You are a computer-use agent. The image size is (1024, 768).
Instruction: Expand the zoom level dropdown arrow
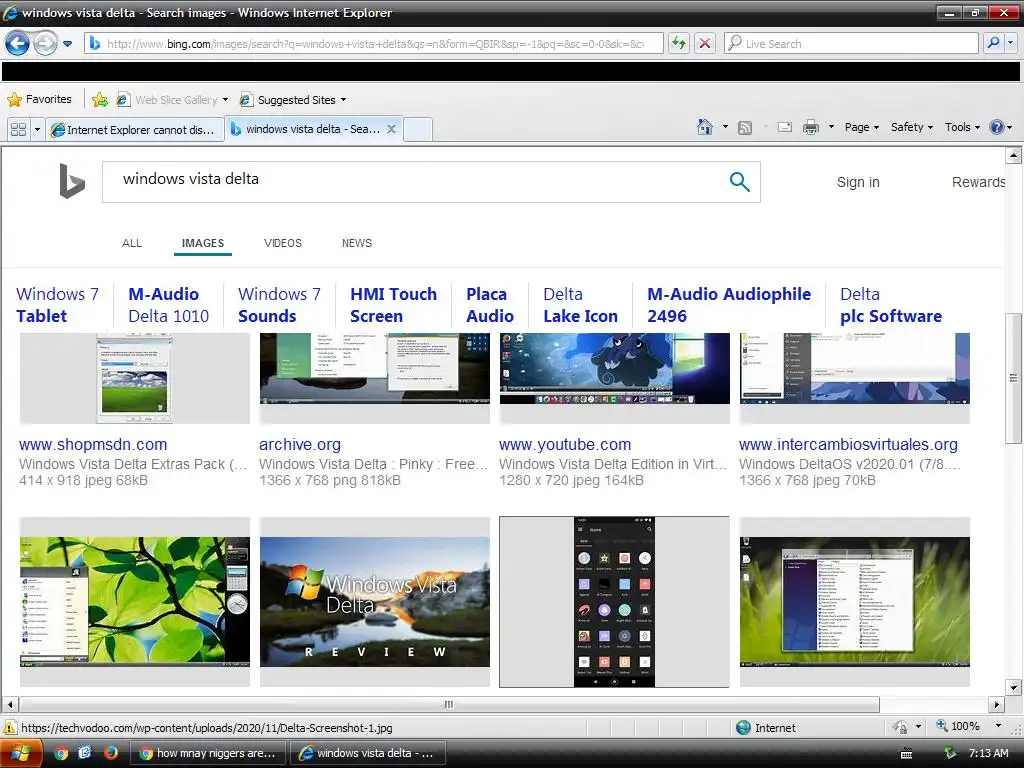(998, 726)
